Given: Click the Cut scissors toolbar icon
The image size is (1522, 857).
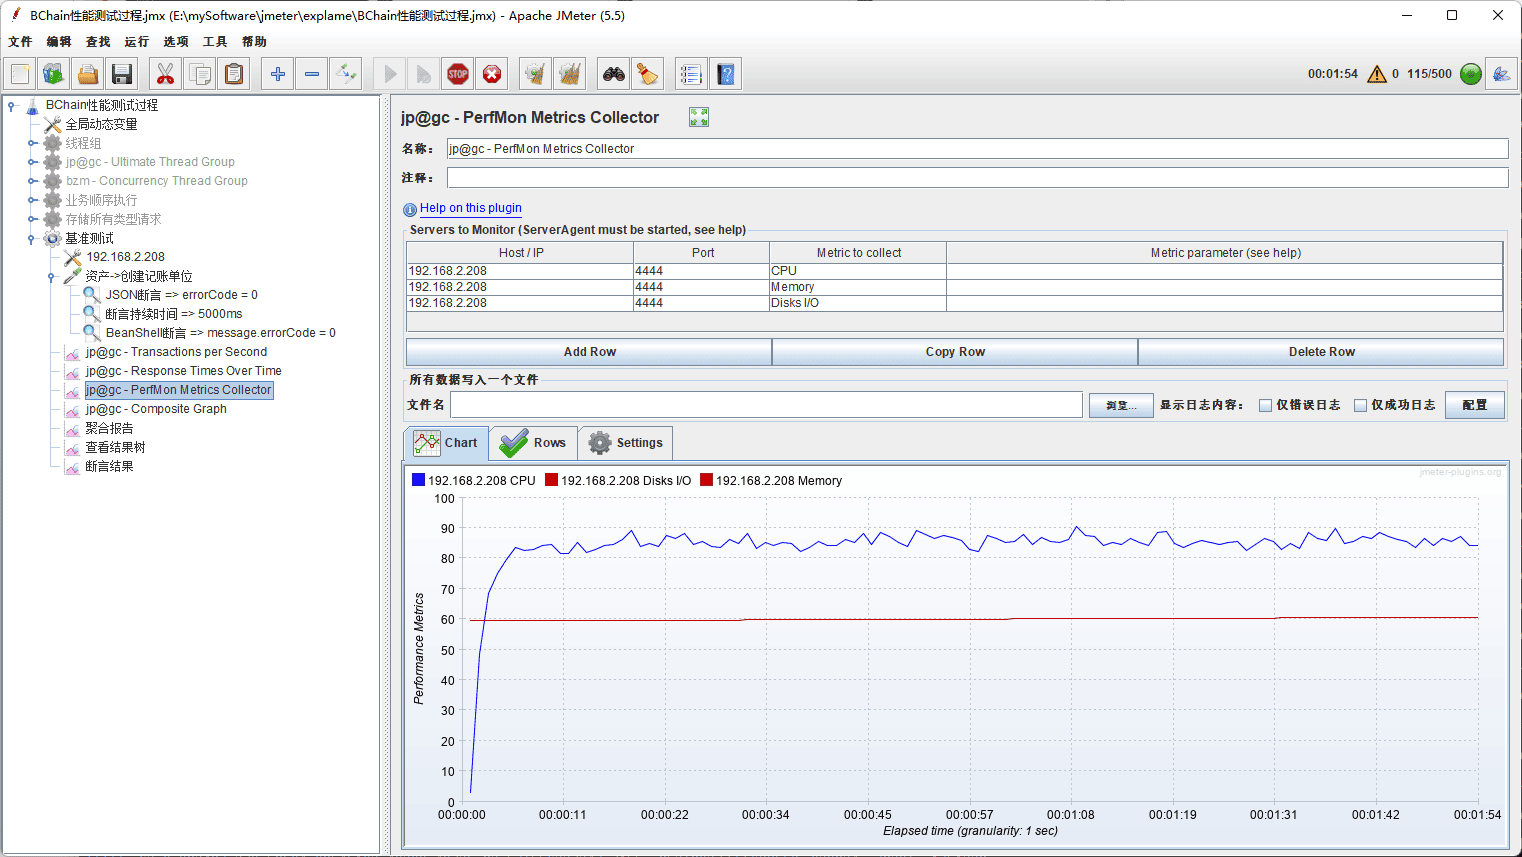Looking at the screenshot, I should click(165, 74).
